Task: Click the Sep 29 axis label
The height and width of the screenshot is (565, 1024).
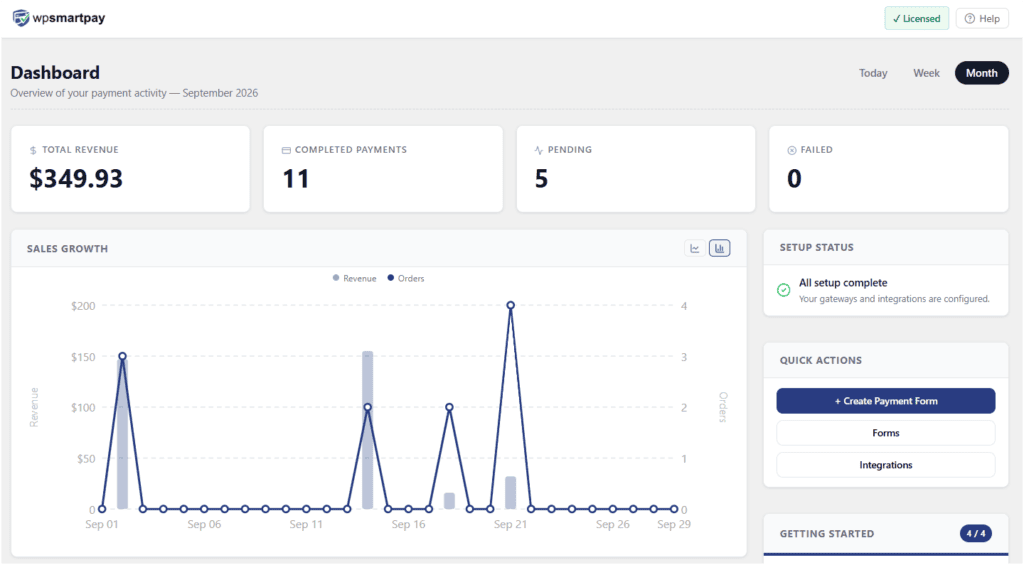Action: pos(674,525)
